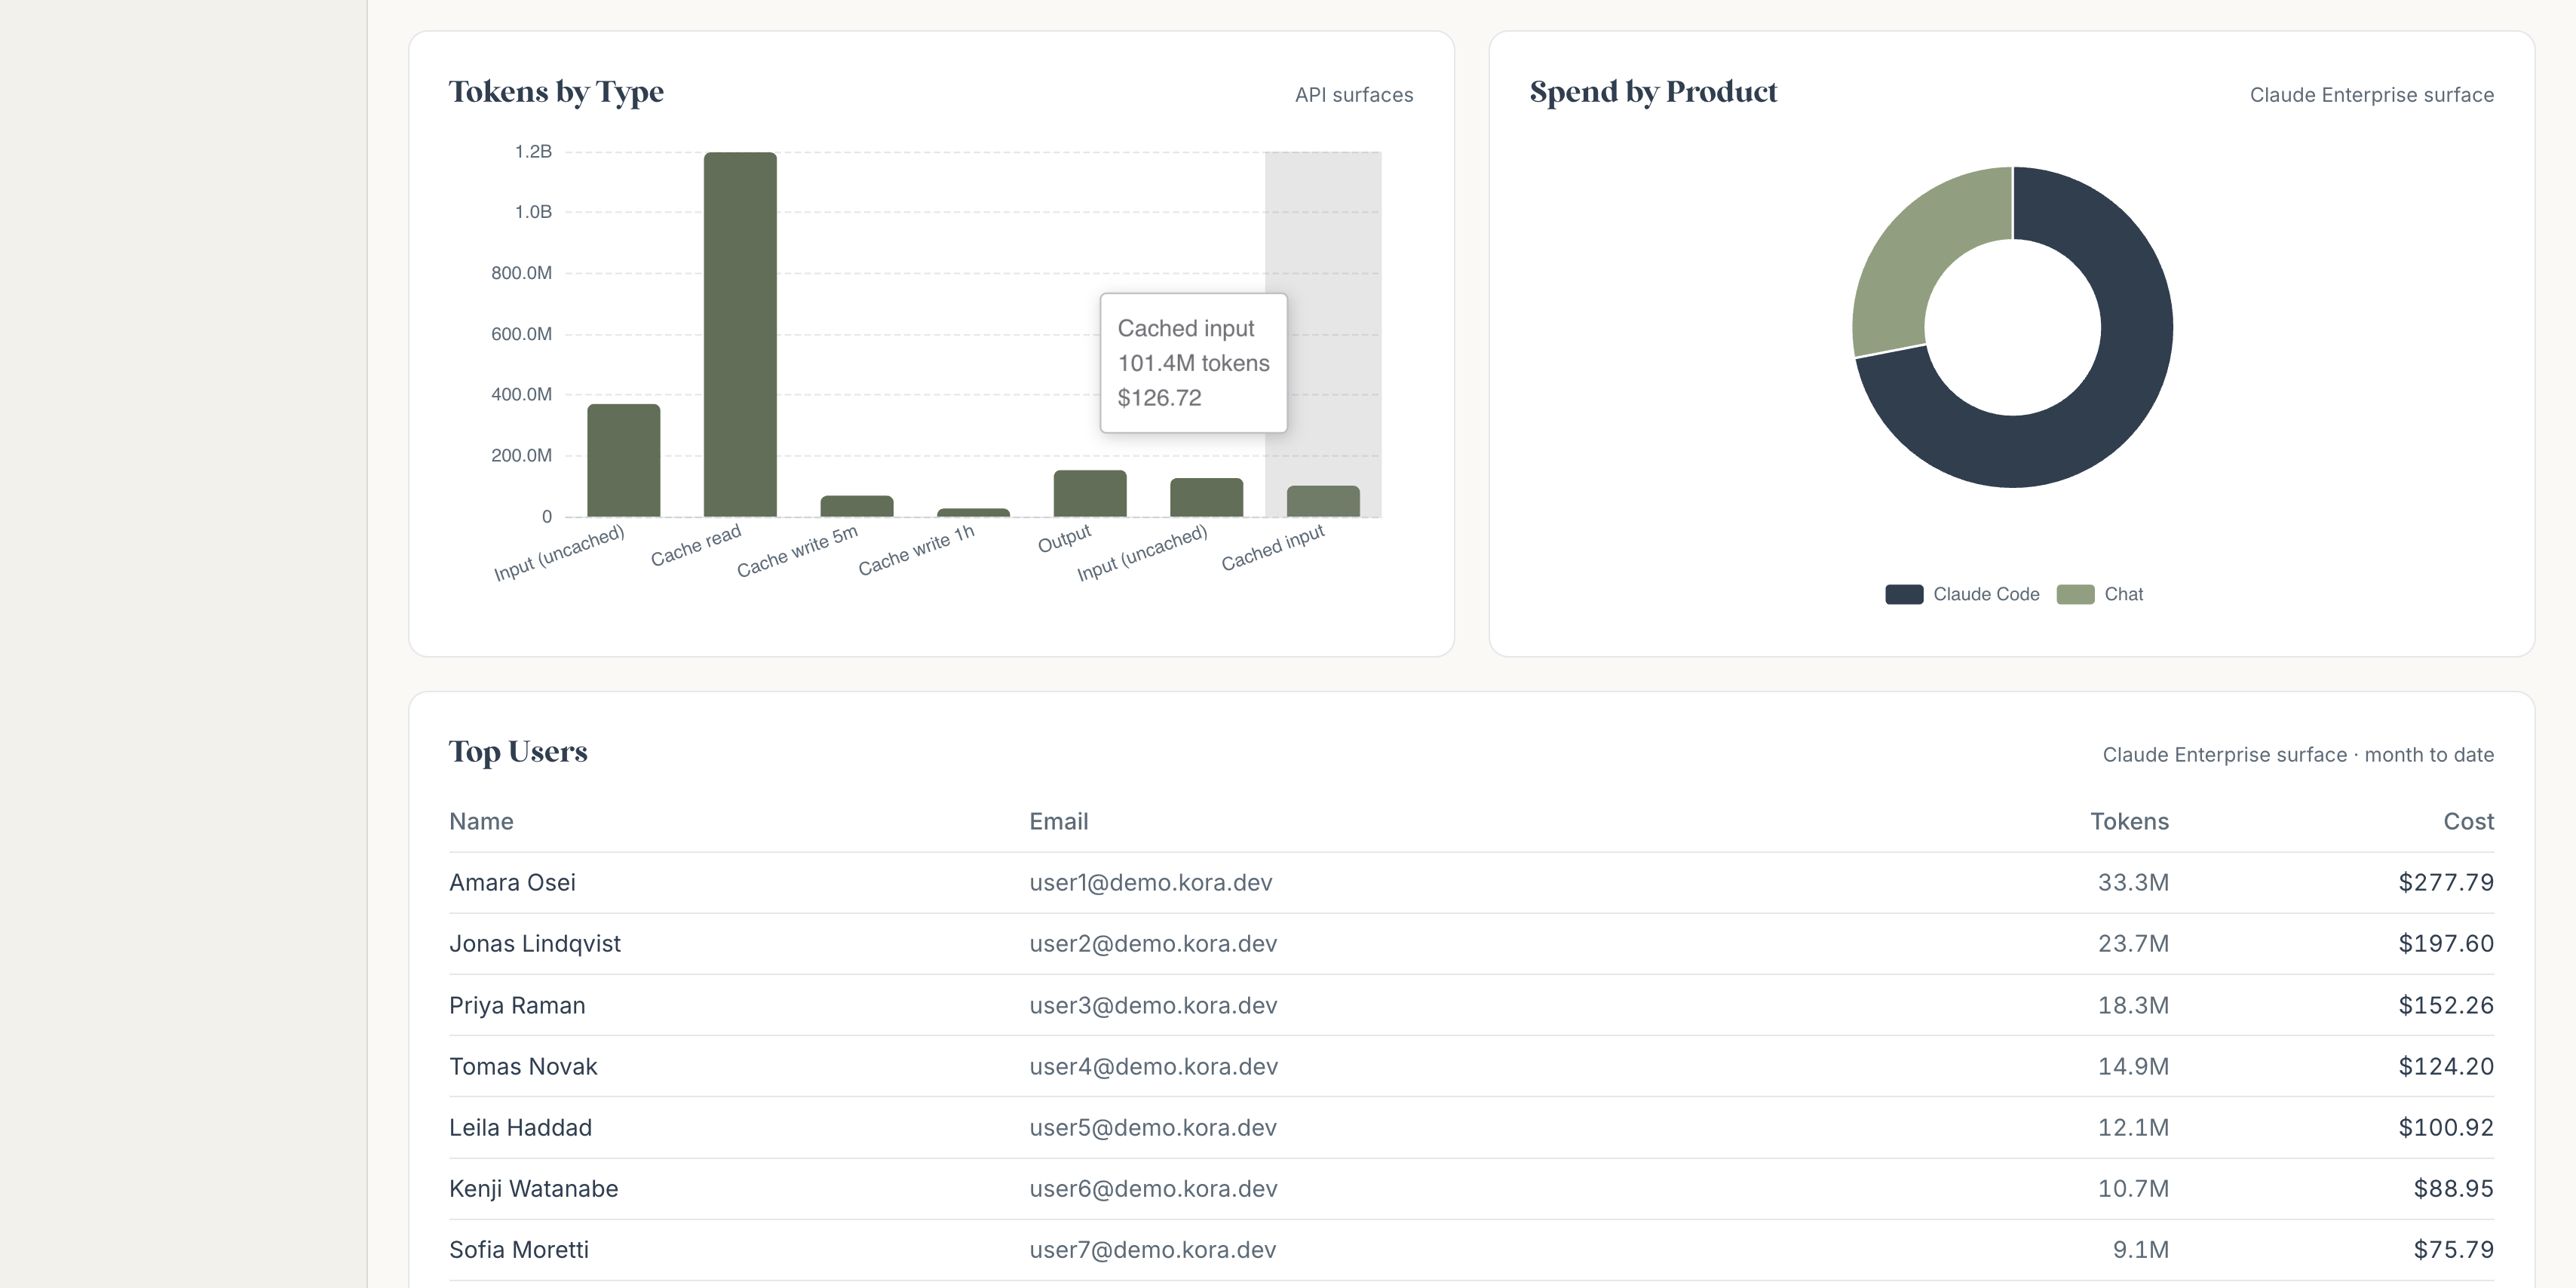This screenshot has width=2576, height=1288.
Task: Click the Cache write 1h bar
Action: (x=973, y=512)
